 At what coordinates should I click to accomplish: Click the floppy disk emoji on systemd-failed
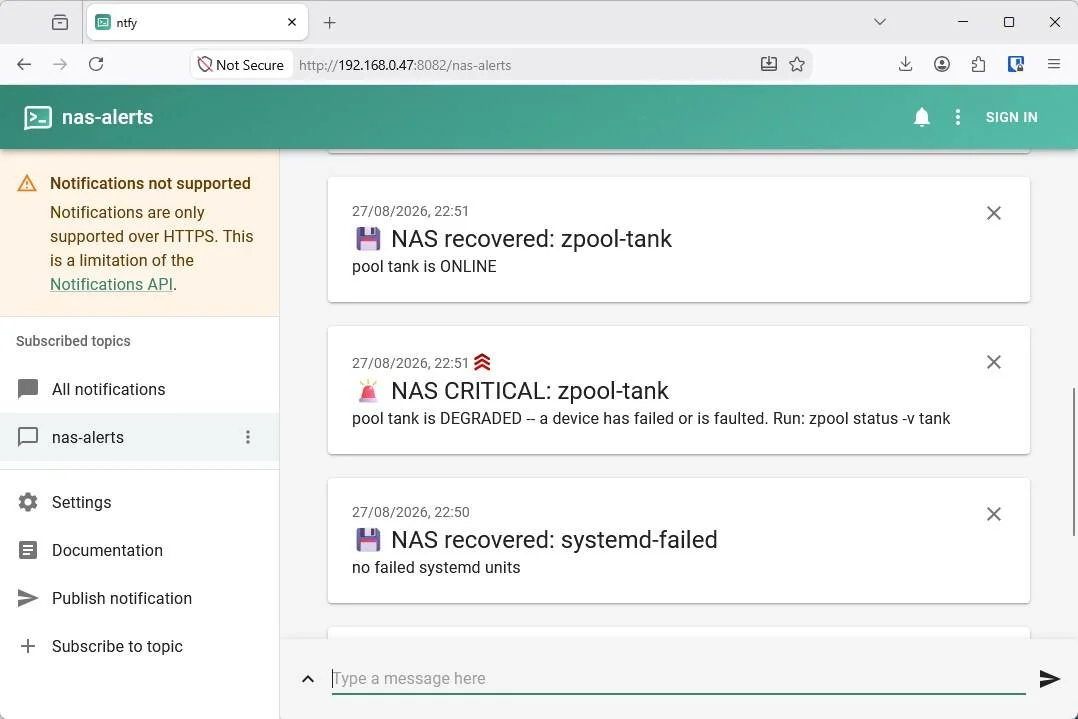pyautogui.click(x=368, y=540)
